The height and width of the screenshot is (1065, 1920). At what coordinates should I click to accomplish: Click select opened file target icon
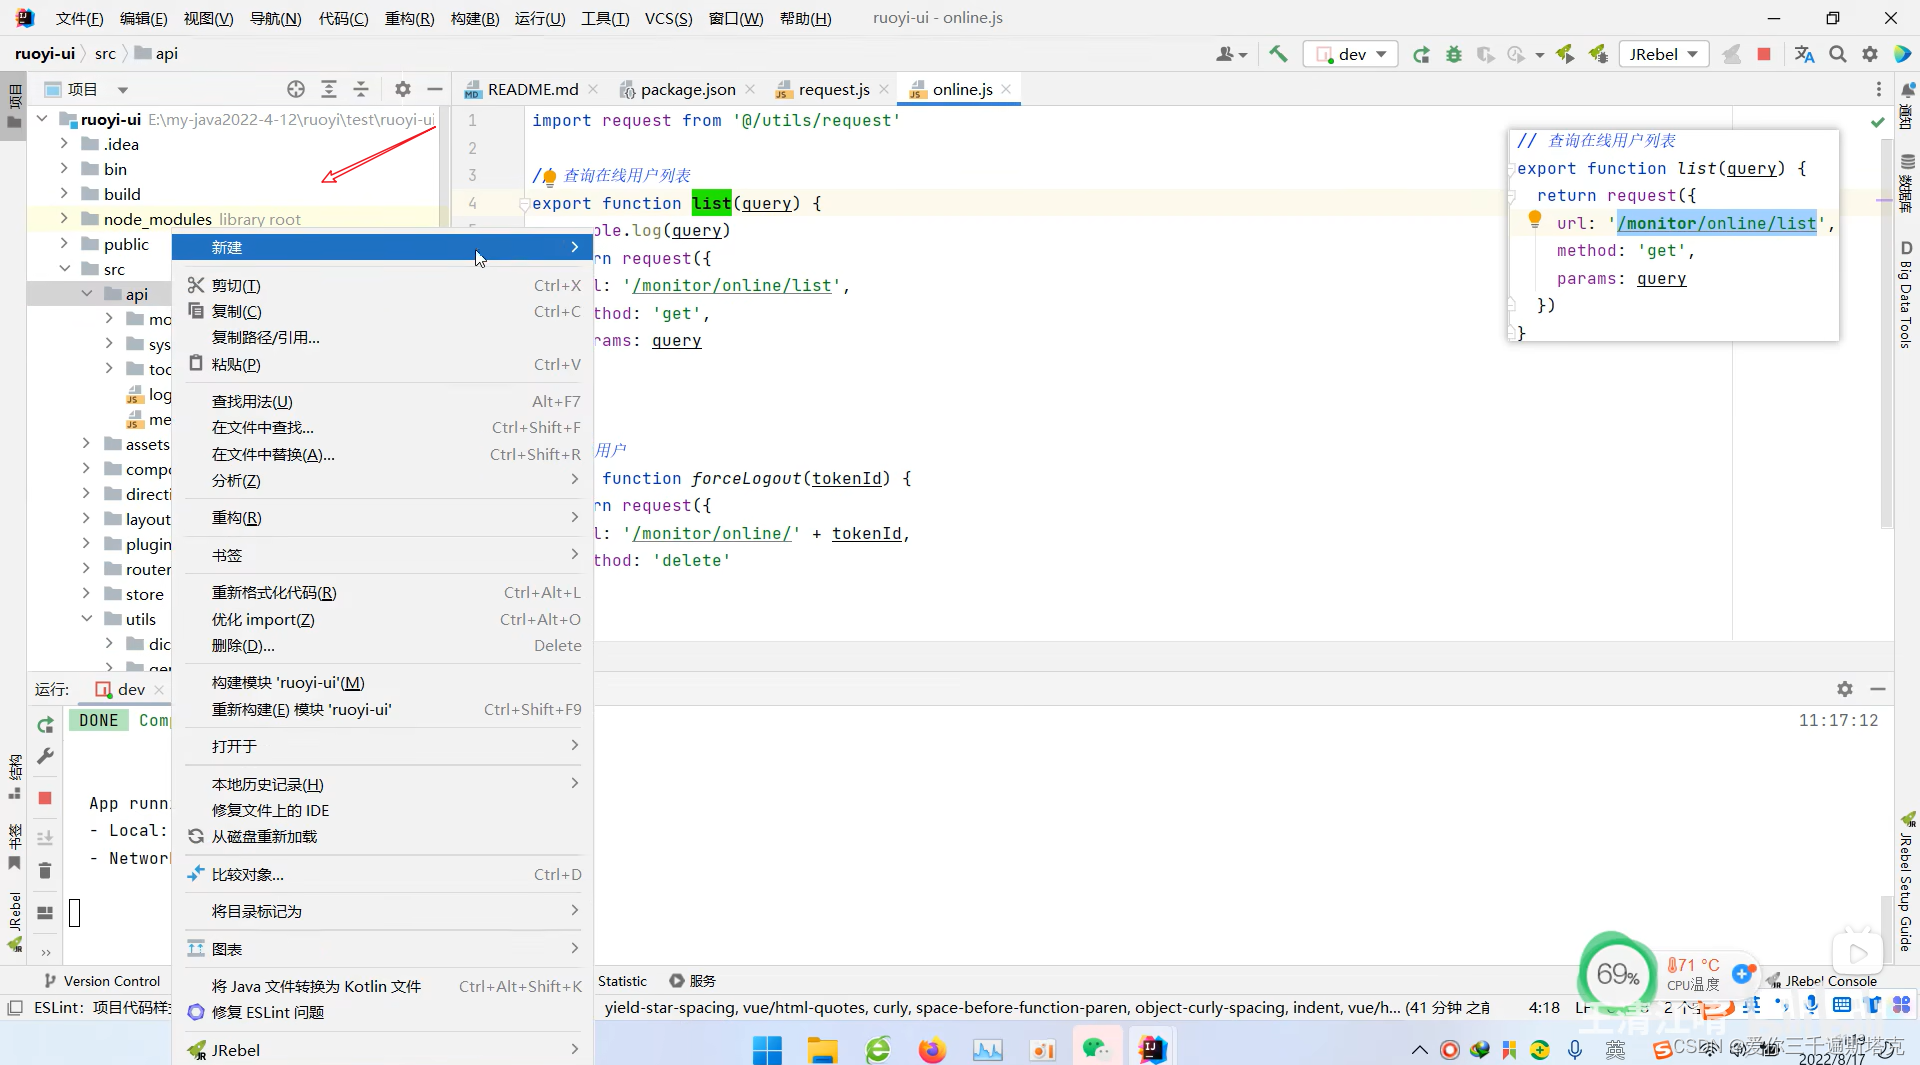coord(296,89)
